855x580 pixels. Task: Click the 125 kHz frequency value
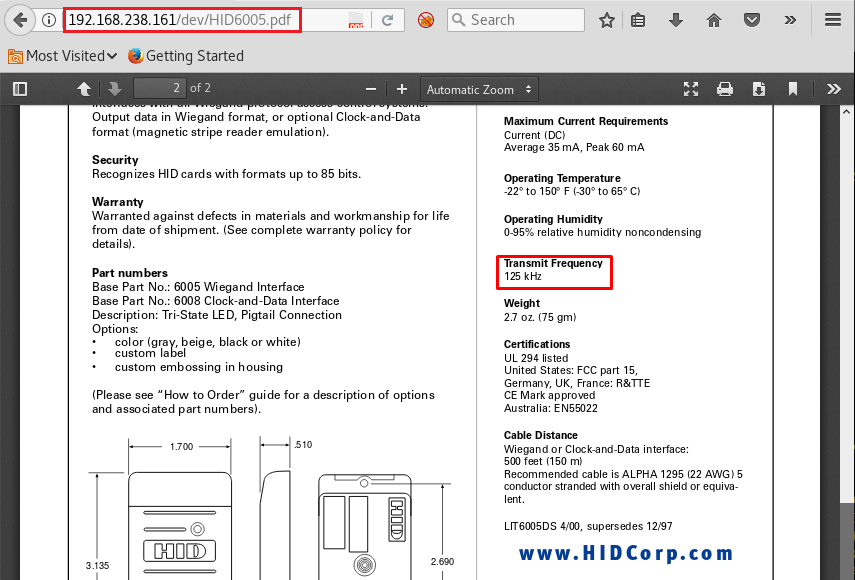(x=523, y=276)
